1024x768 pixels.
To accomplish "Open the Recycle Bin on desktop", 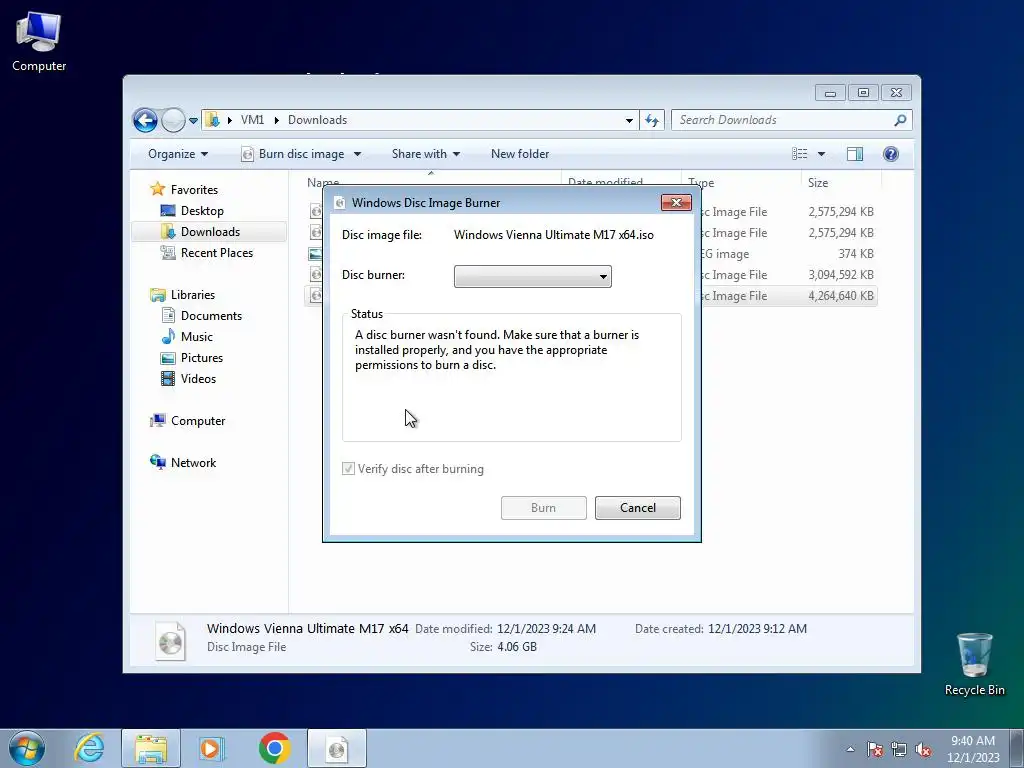I will tap(974, 664).
